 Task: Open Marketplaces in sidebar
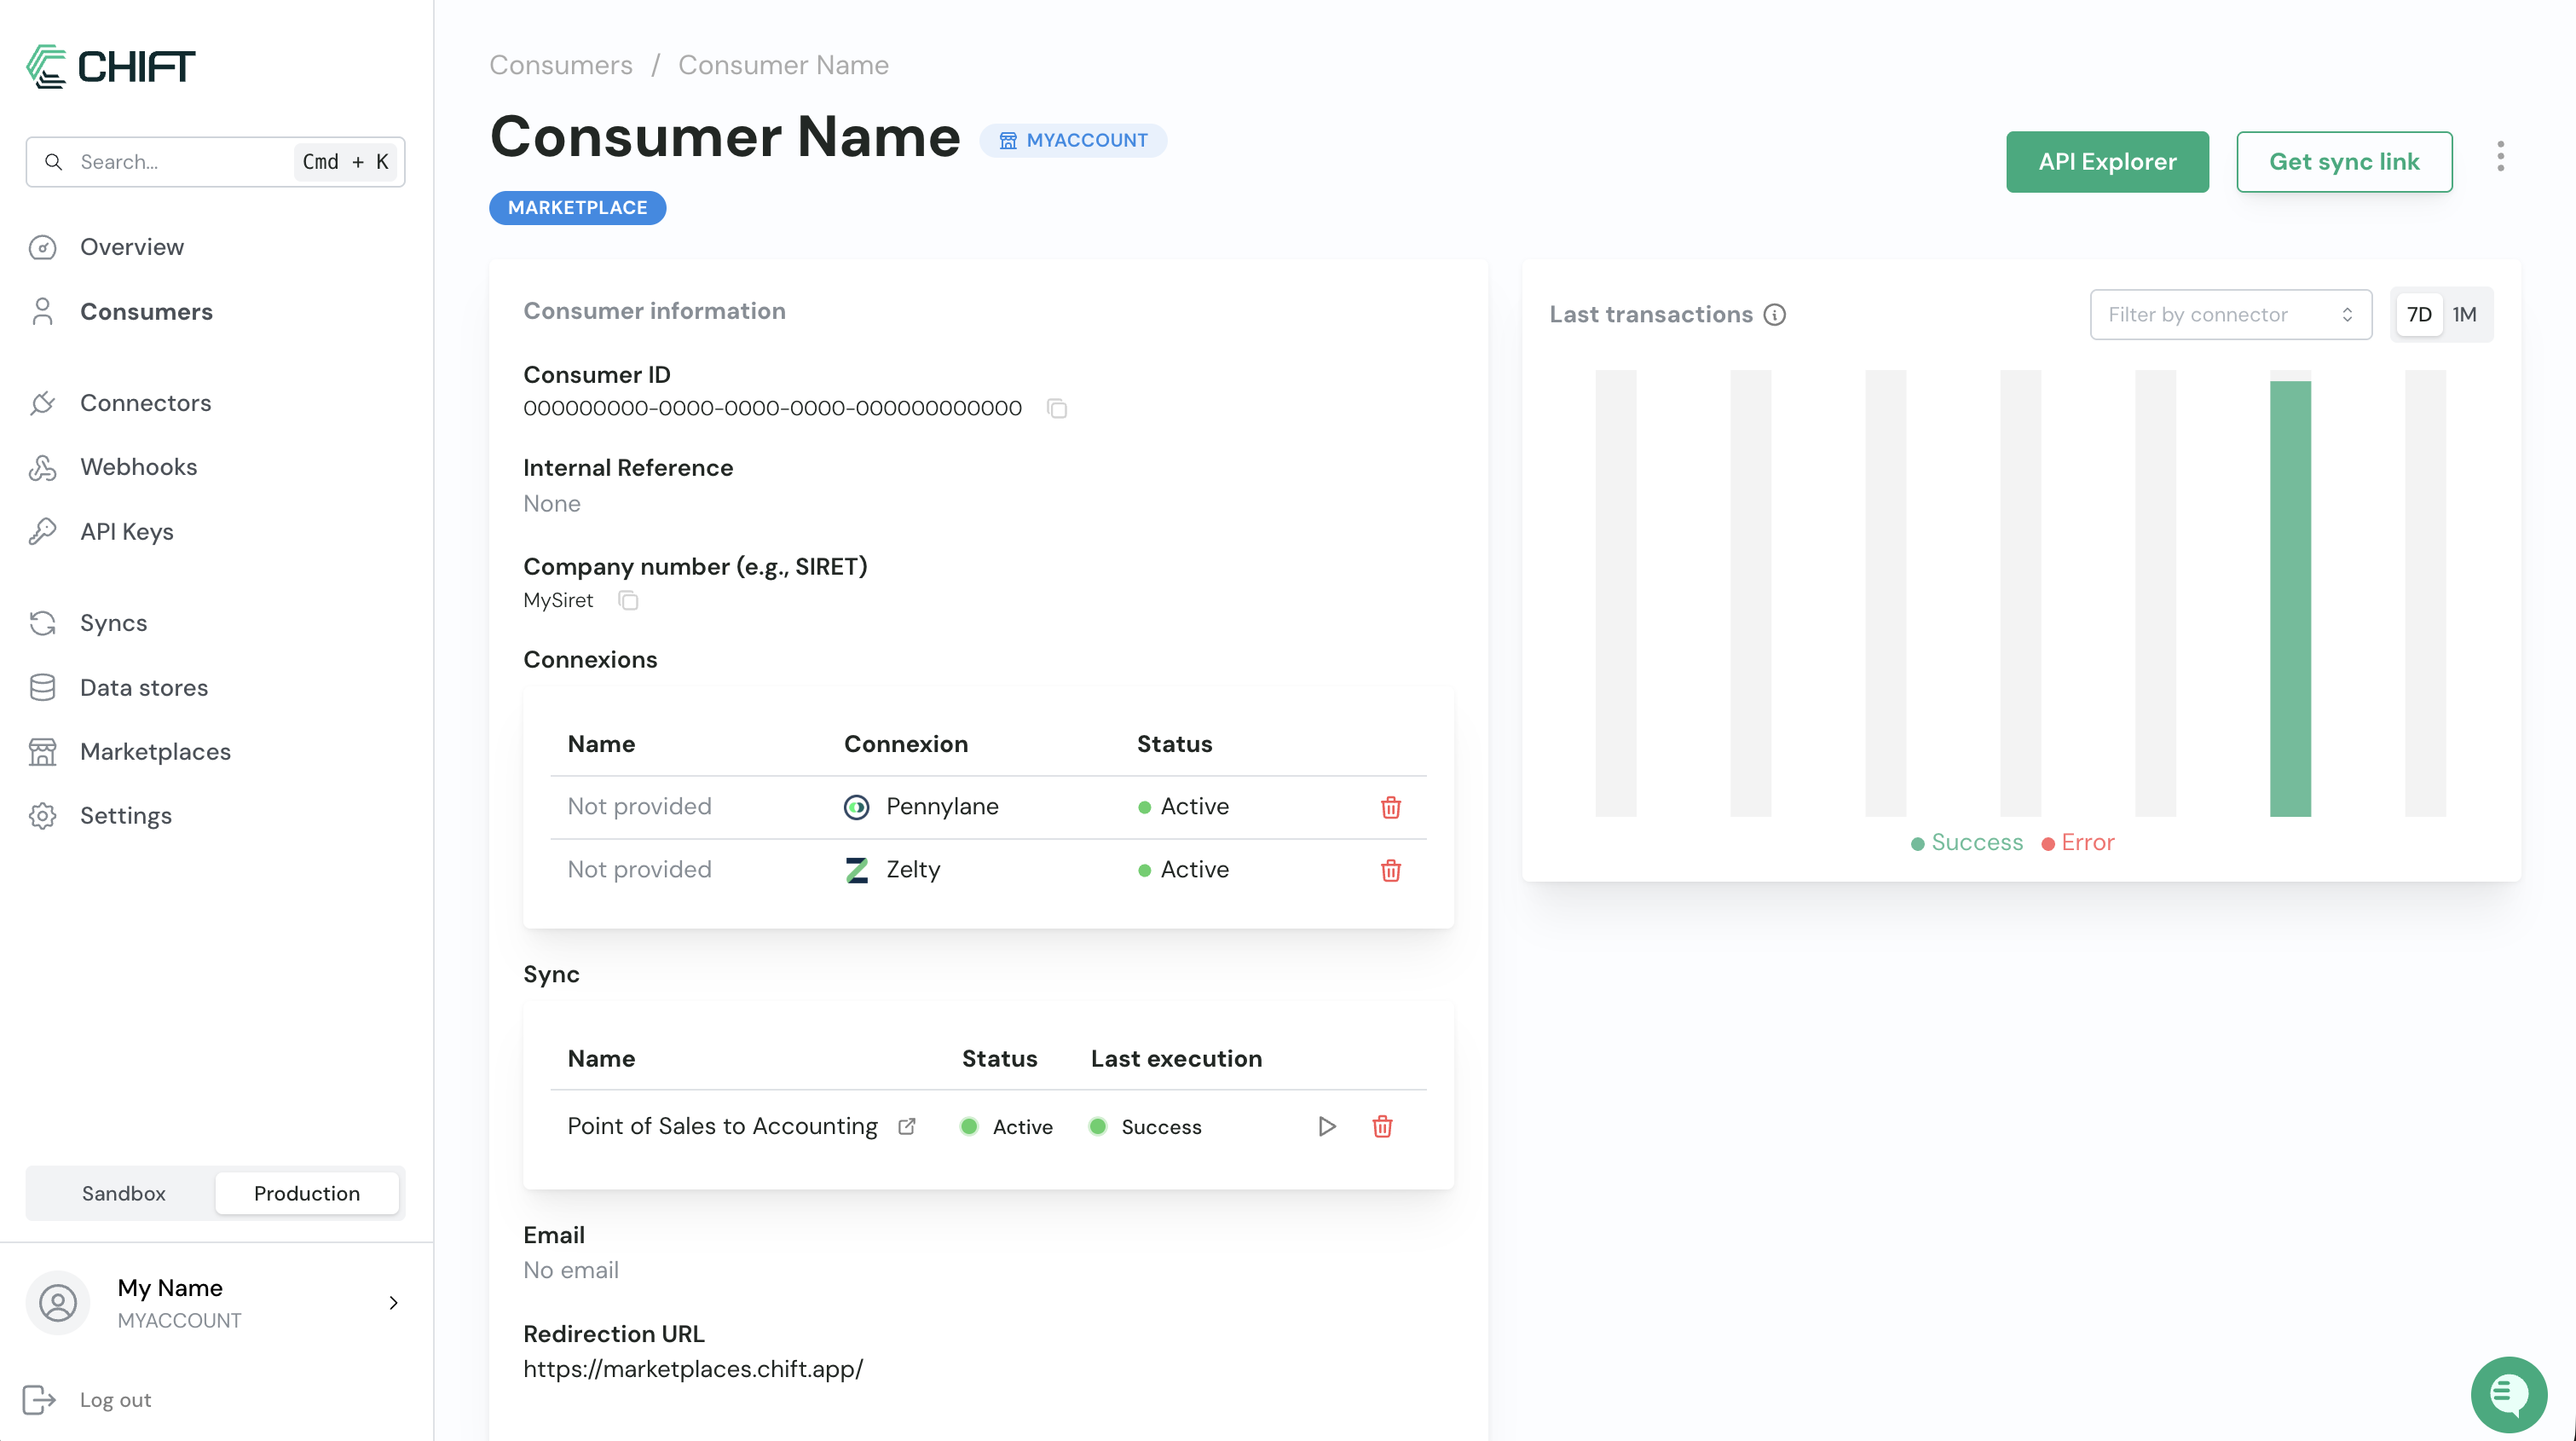(x=155, y=752)
